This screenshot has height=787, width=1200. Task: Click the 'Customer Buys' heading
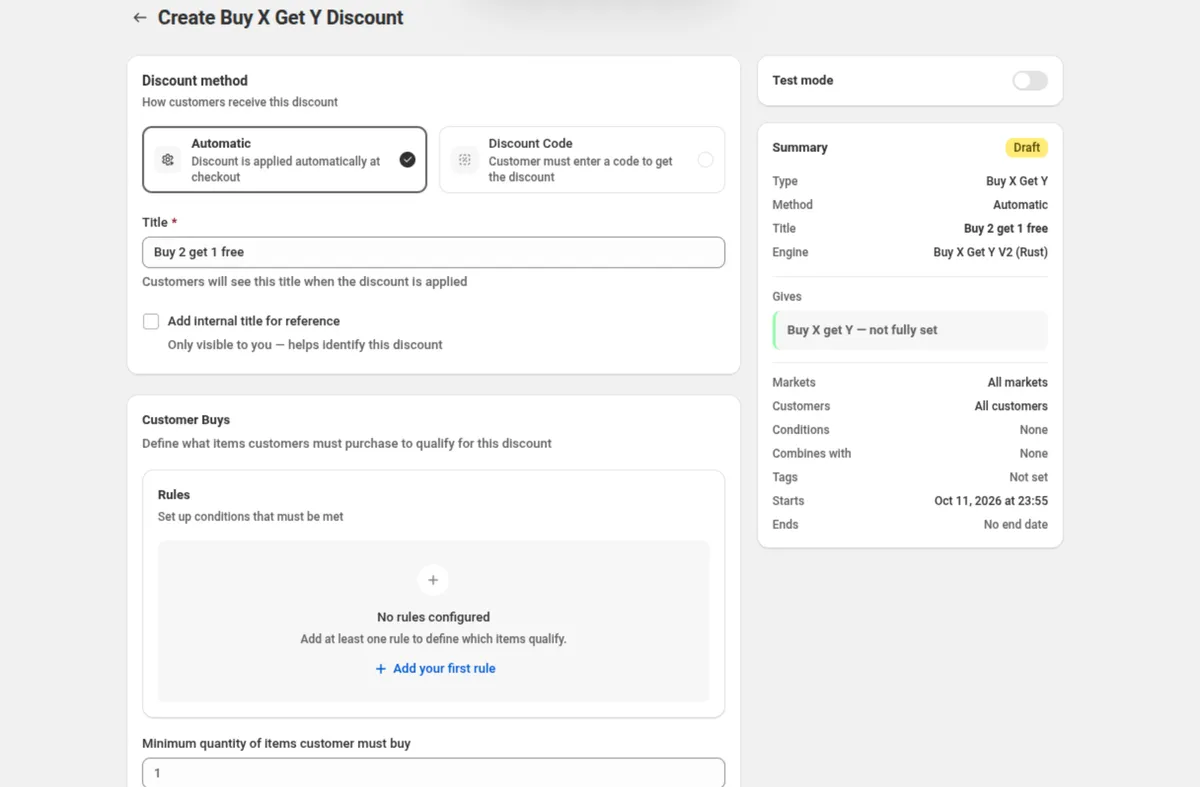click(186, 420)
